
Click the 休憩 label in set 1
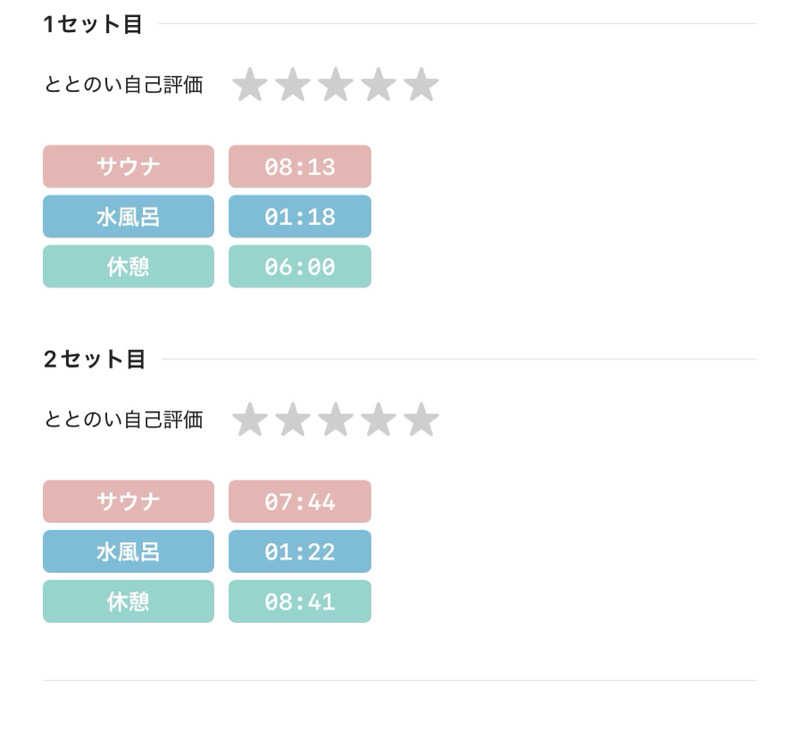pyautogui.click(x=128, y=266)
